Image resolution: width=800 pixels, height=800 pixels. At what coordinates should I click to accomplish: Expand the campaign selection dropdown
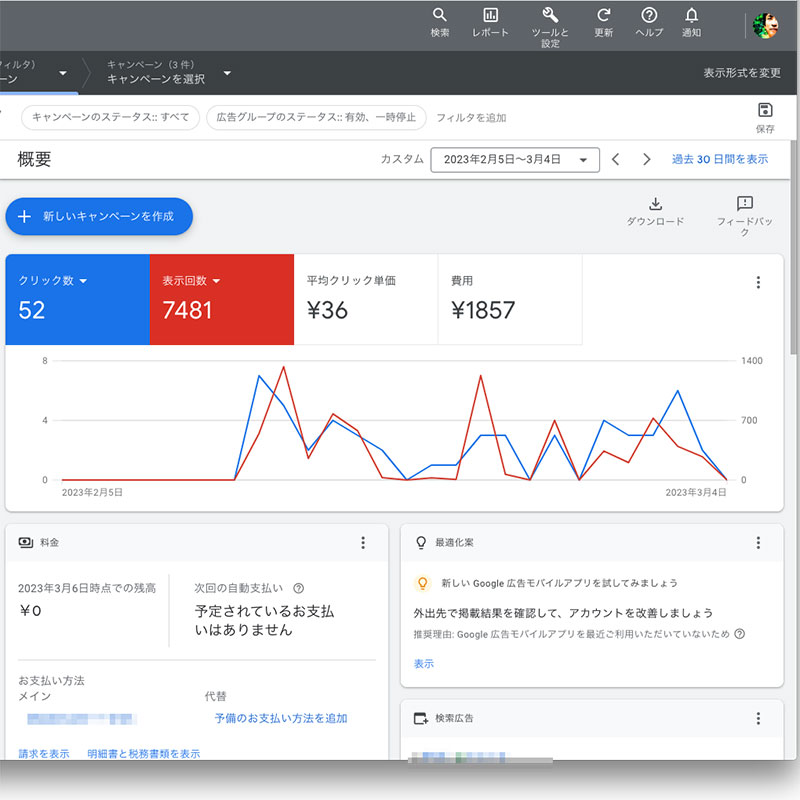[227, 73]
